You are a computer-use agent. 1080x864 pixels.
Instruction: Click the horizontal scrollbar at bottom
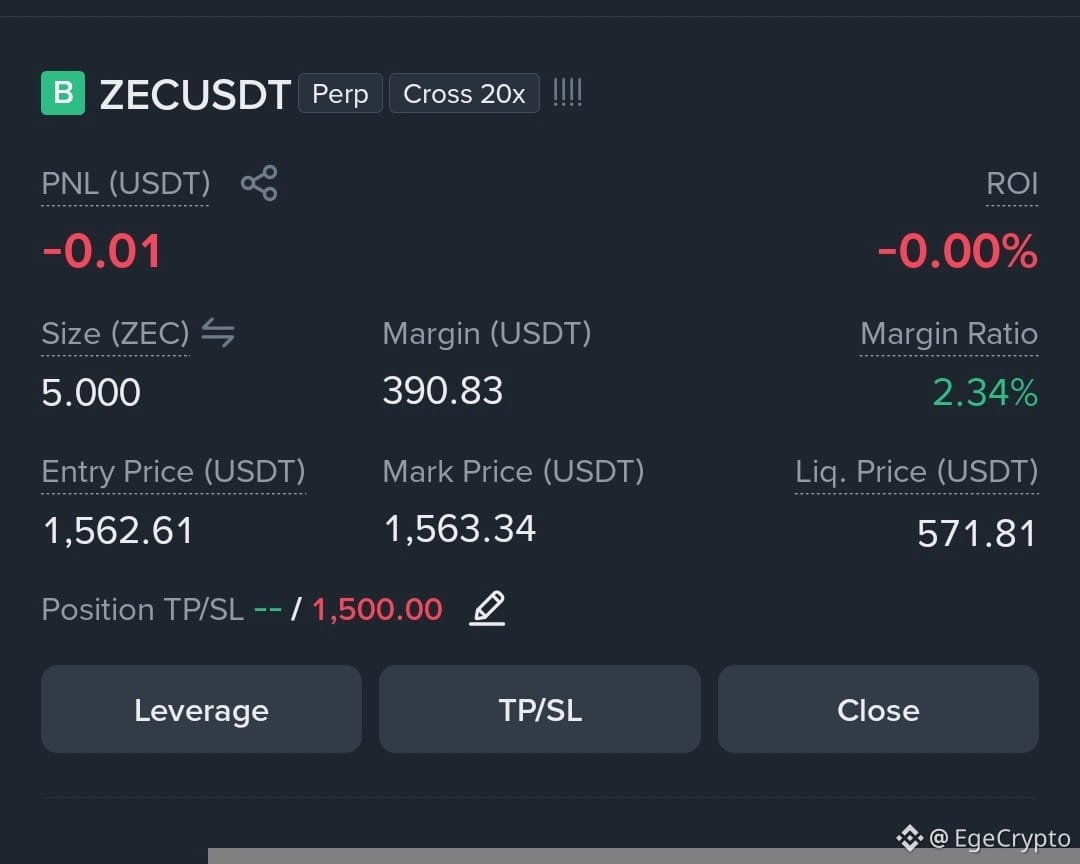pyautogui.click(x=644, y=856)
